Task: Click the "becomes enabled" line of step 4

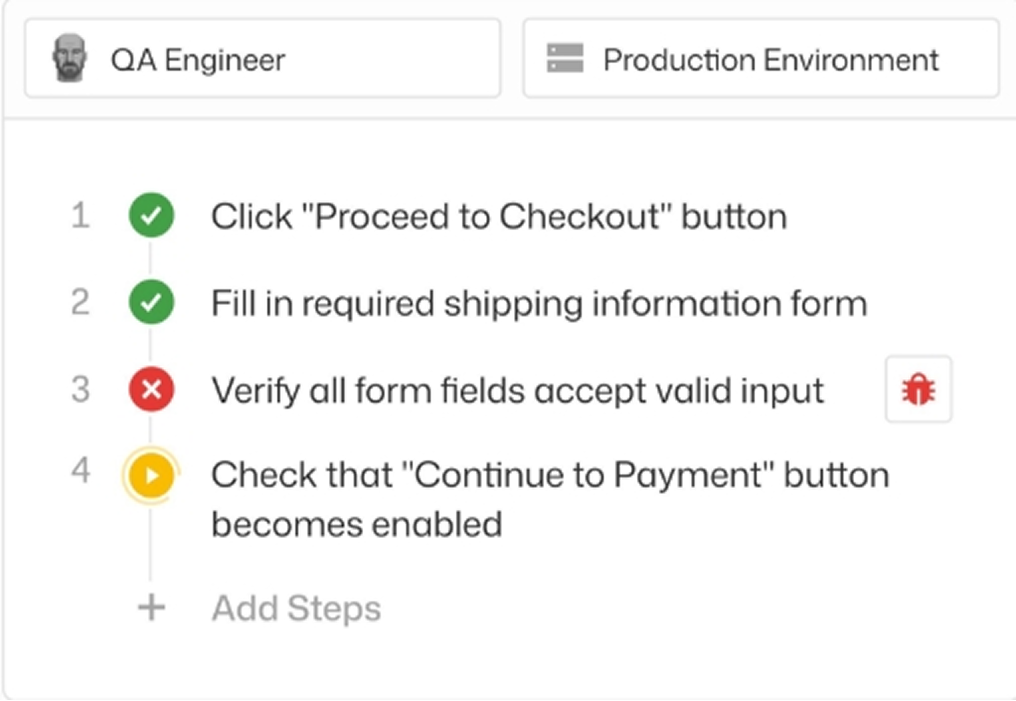Action: [356, 524]
